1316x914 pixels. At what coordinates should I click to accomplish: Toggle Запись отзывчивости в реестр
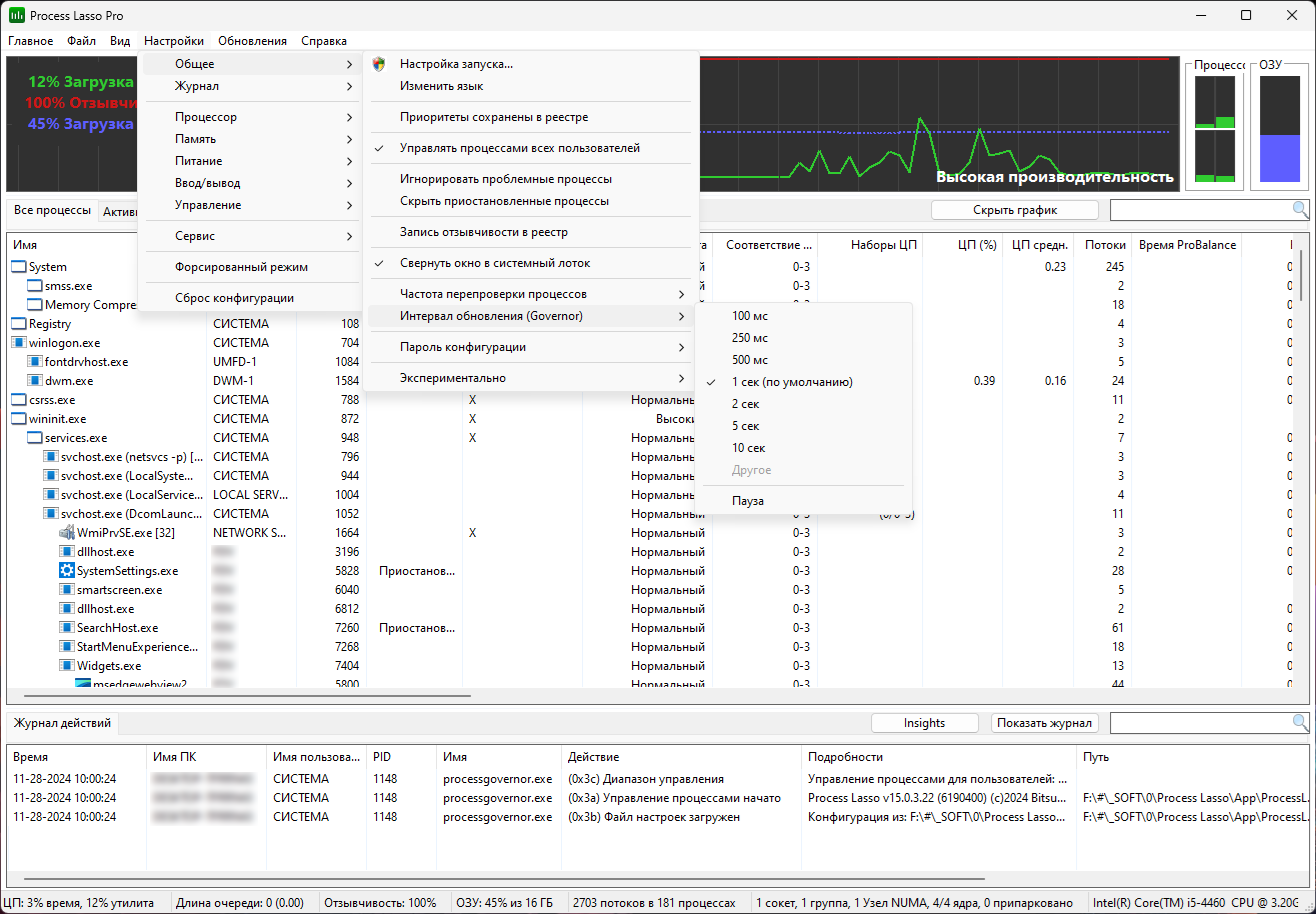click(531, 232)
